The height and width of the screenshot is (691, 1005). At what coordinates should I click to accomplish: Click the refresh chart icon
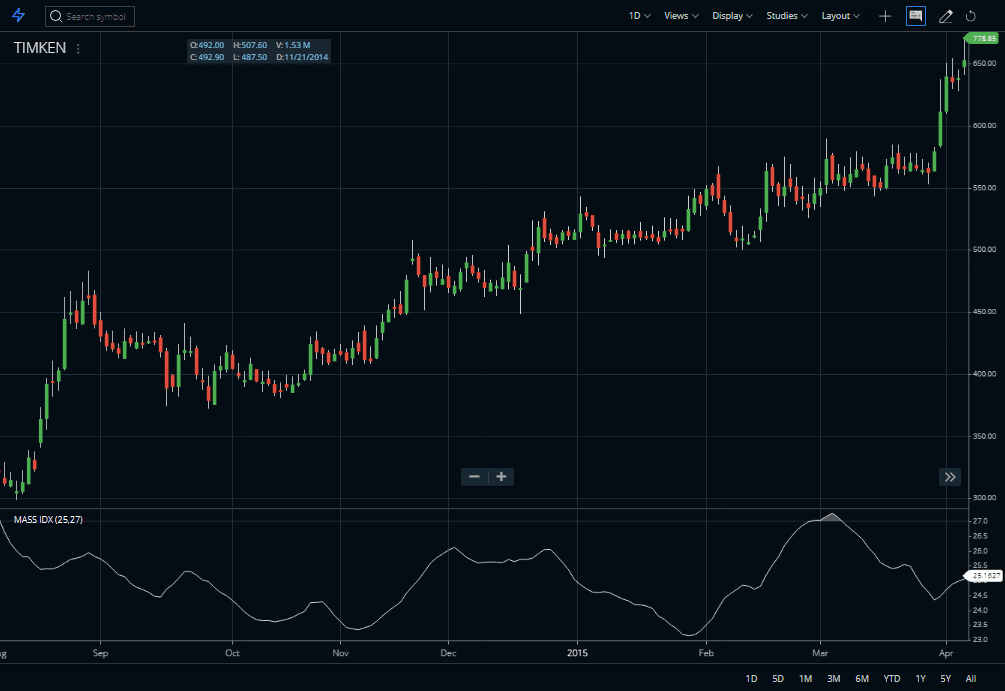(970, 16)
